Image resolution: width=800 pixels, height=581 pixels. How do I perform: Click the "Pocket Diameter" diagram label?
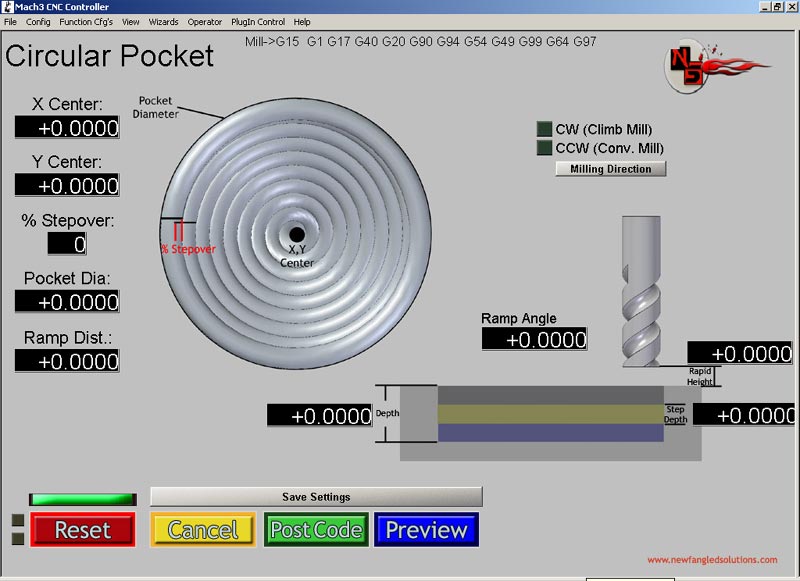click(156, 107)
